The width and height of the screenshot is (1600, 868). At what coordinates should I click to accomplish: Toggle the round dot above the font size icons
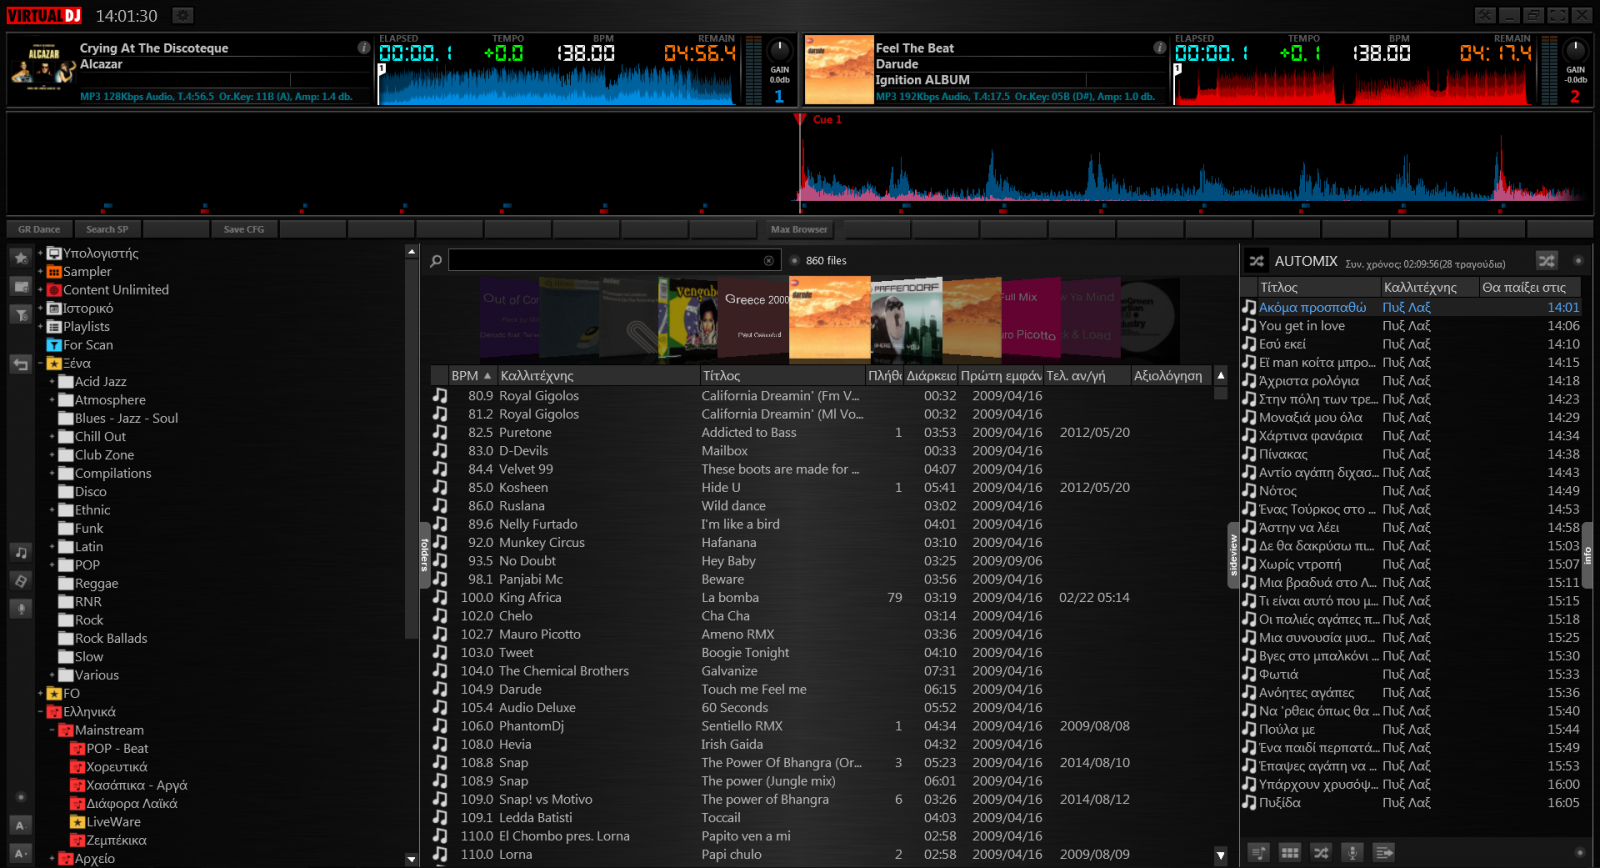[21, 797]
